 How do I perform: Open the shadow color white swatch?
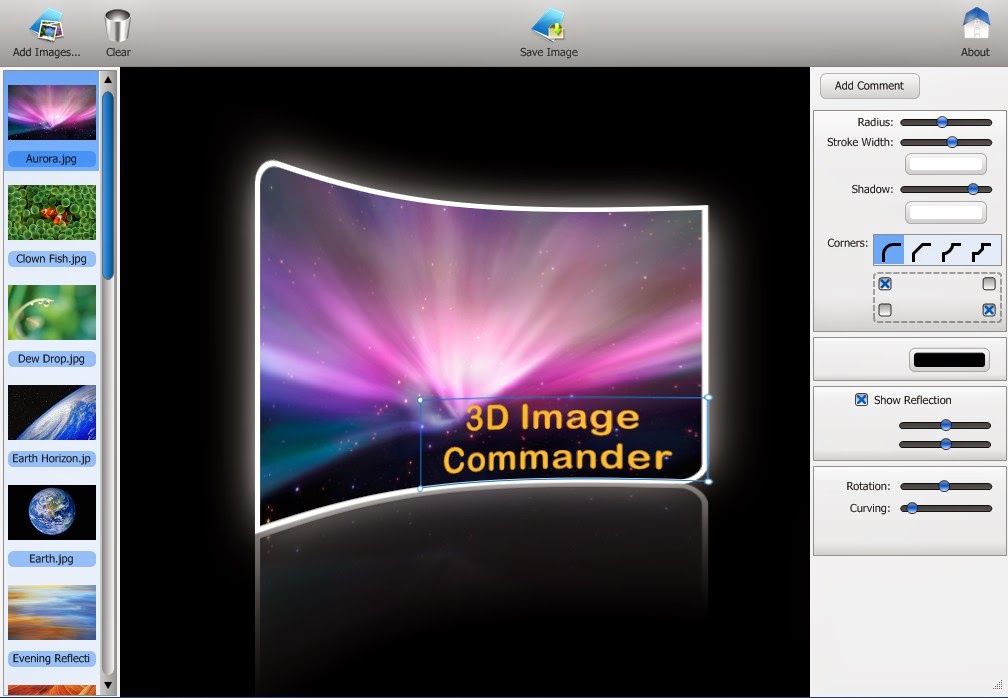pos(946,211)
